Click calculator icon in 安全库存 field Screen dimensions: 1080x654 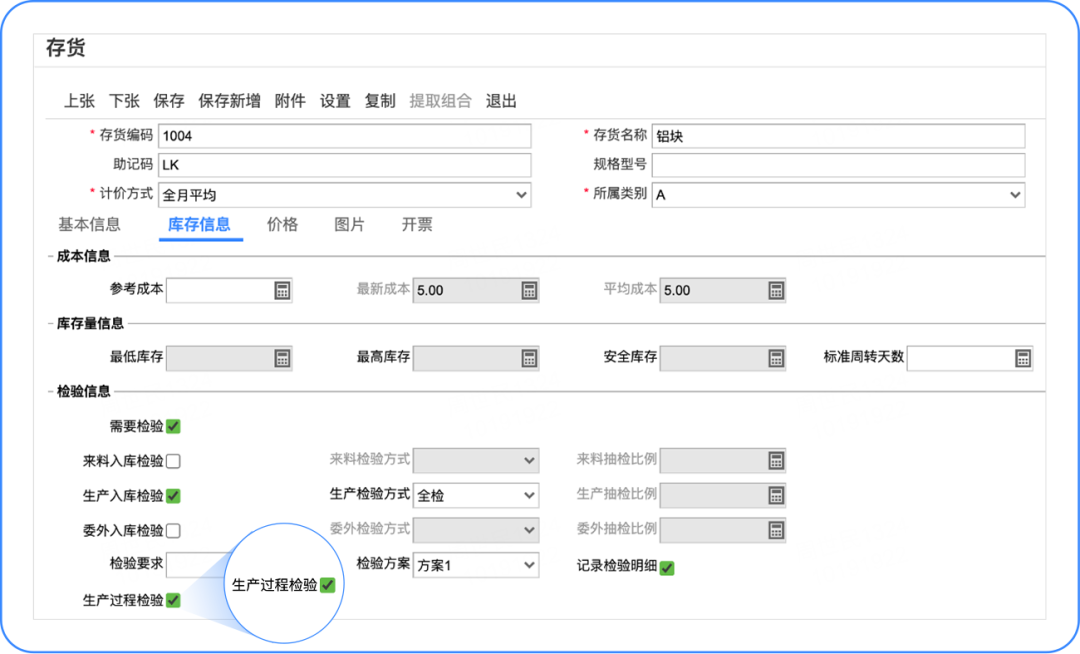point(776,358)
